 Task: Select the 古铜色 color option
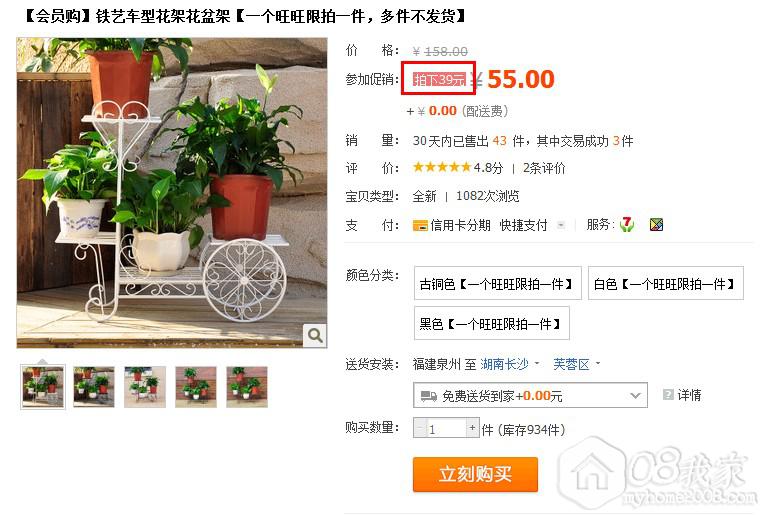(497, 283)
